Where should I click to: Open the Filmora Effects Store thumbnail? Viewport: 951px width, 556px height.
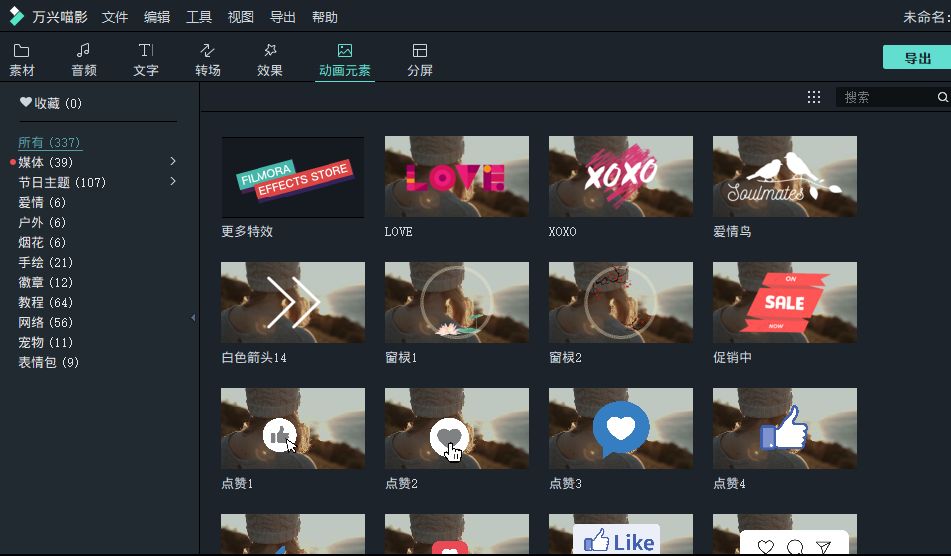point(293,176)
